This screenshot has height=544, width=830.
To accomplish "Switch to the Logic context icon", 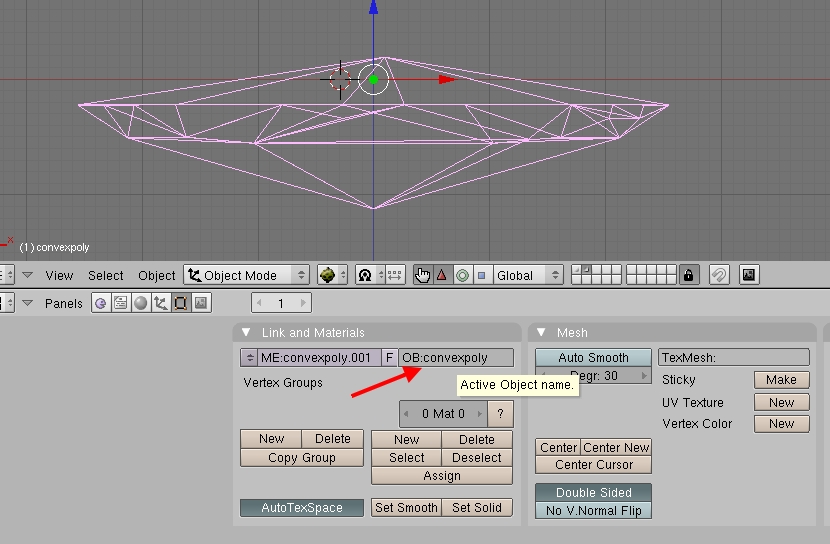I will click(x=101, y=303).
